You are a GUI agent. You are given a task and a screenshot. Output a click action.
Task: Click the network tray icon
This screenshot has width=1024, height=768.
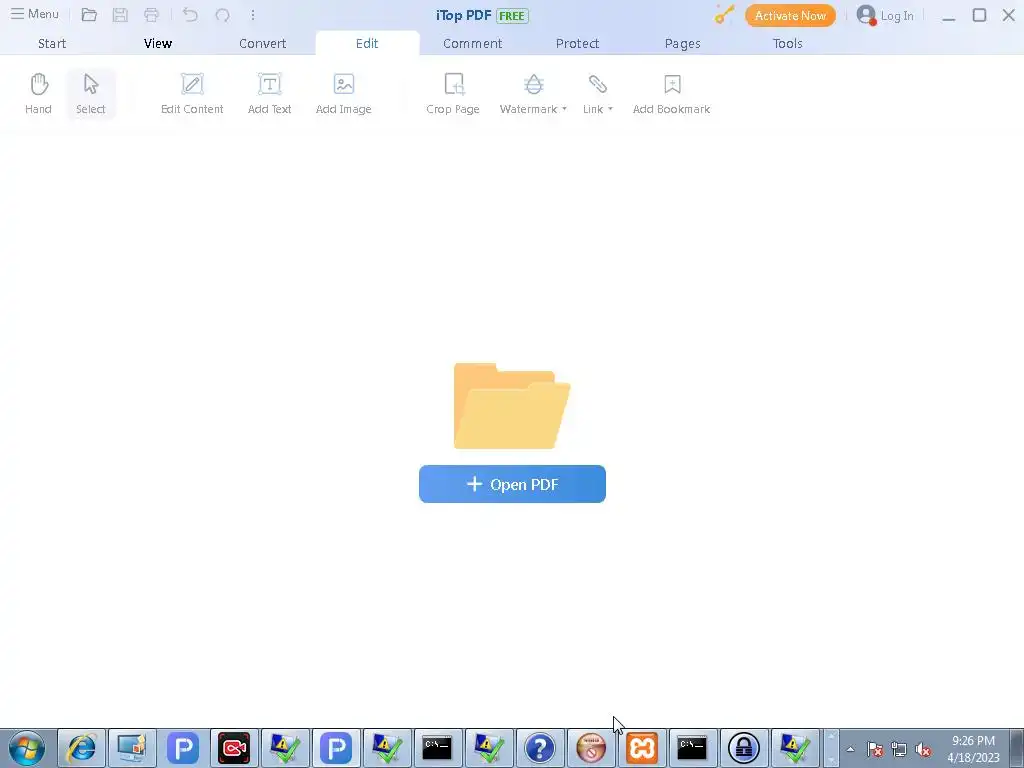pos(899,749)
